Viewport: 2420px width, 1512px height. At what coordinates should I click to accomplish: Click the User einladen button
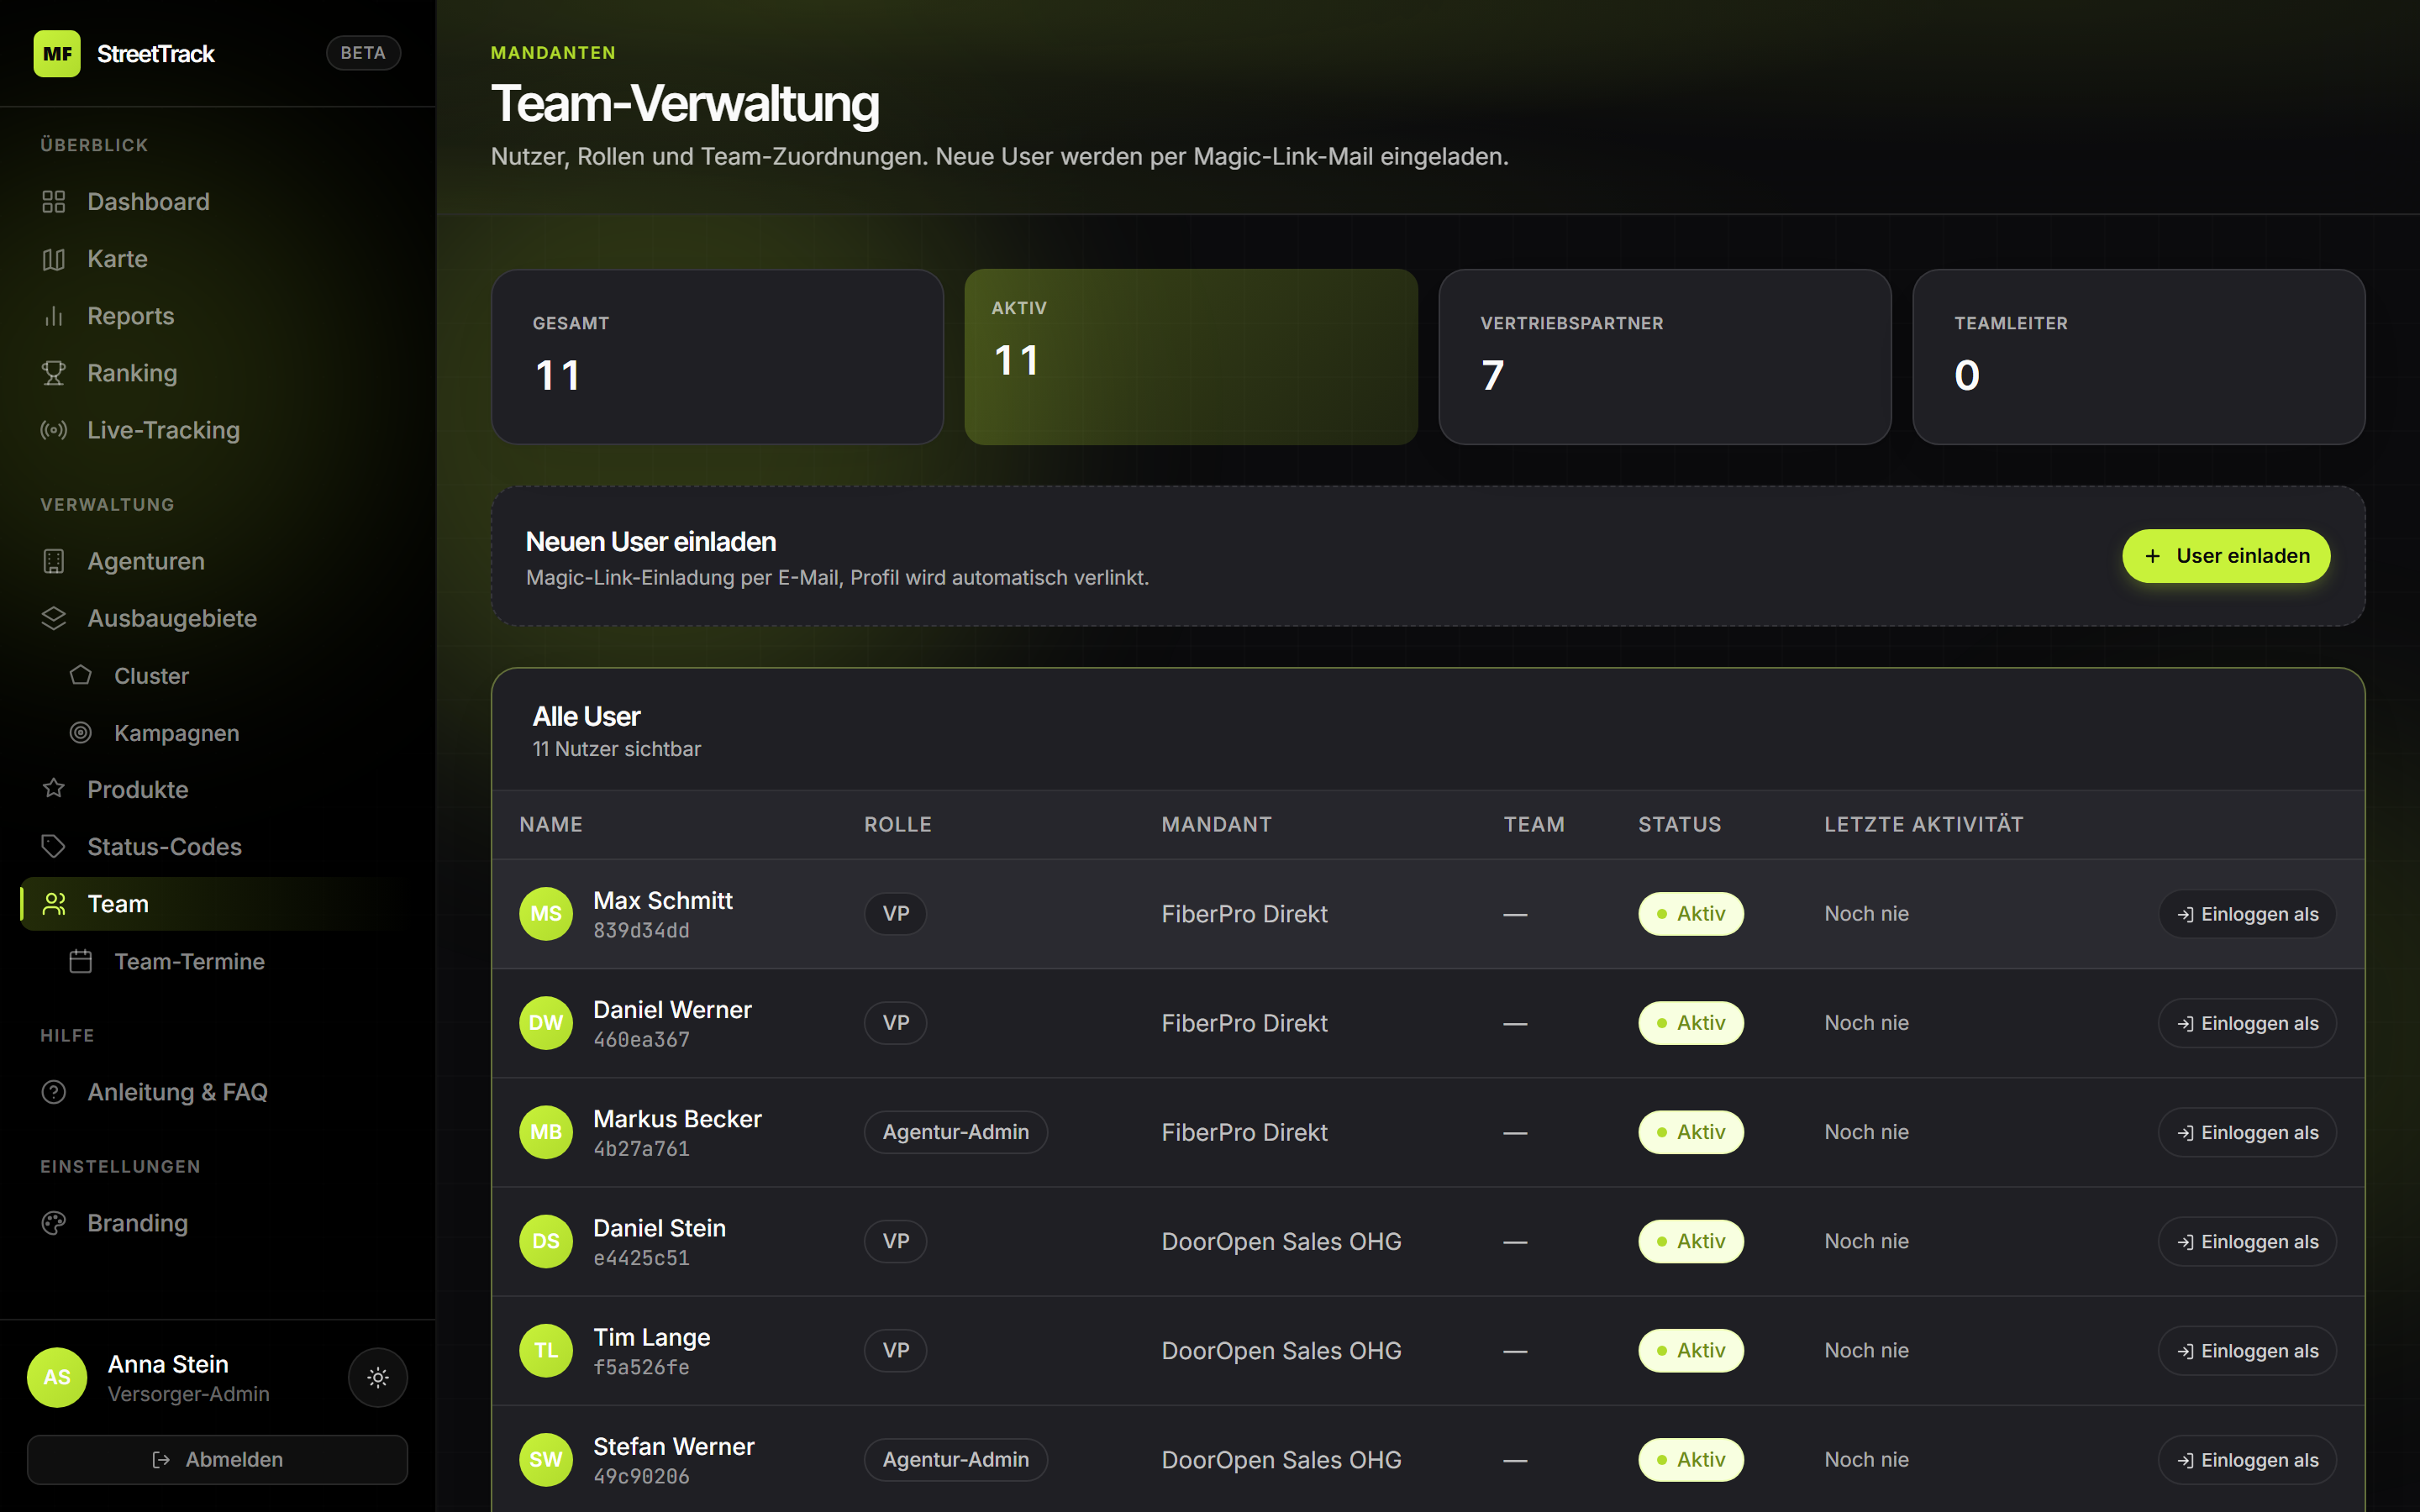[2226, 556]
